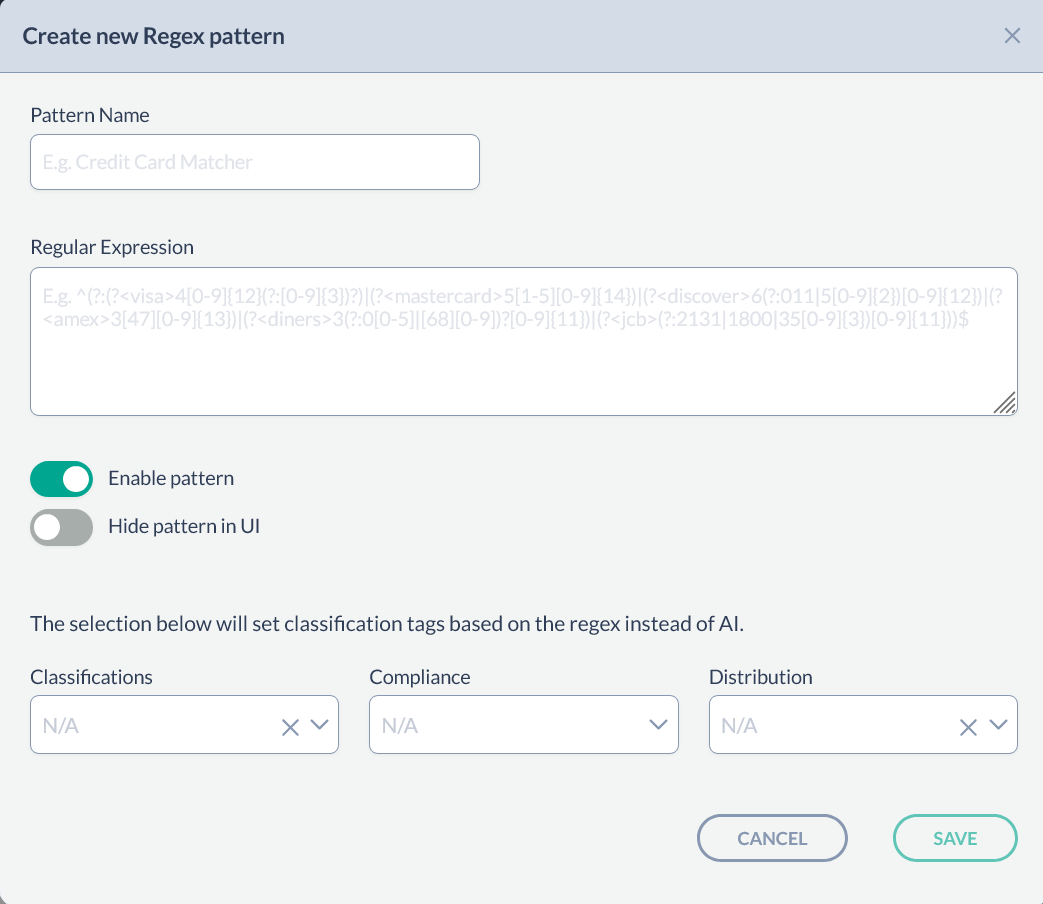Click the Distribution chevron arrow icon
Image resolution: width=1043 pixels, height=904 pixels.
tap(998, 725)
